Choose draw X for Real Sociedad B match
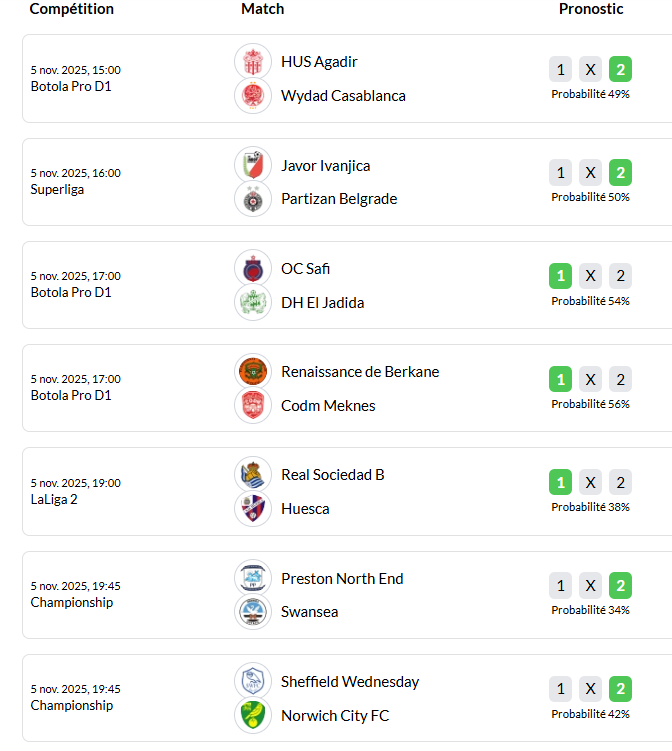This screenshot has height=751, width=672. tap(591, 483)
